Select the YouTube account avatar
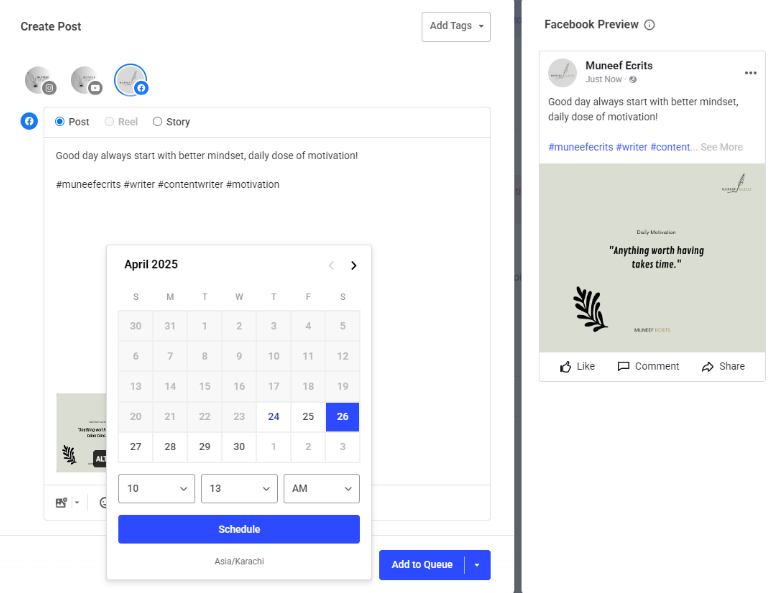The image size is (781, 593). (86, 80)
